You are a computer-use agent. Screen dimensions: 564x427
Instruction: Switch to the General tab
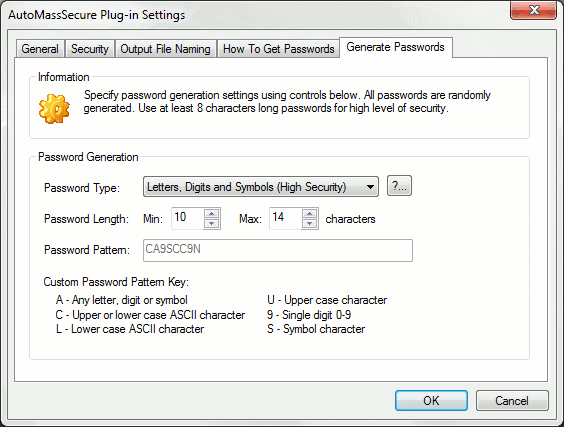tap(40, 49)
